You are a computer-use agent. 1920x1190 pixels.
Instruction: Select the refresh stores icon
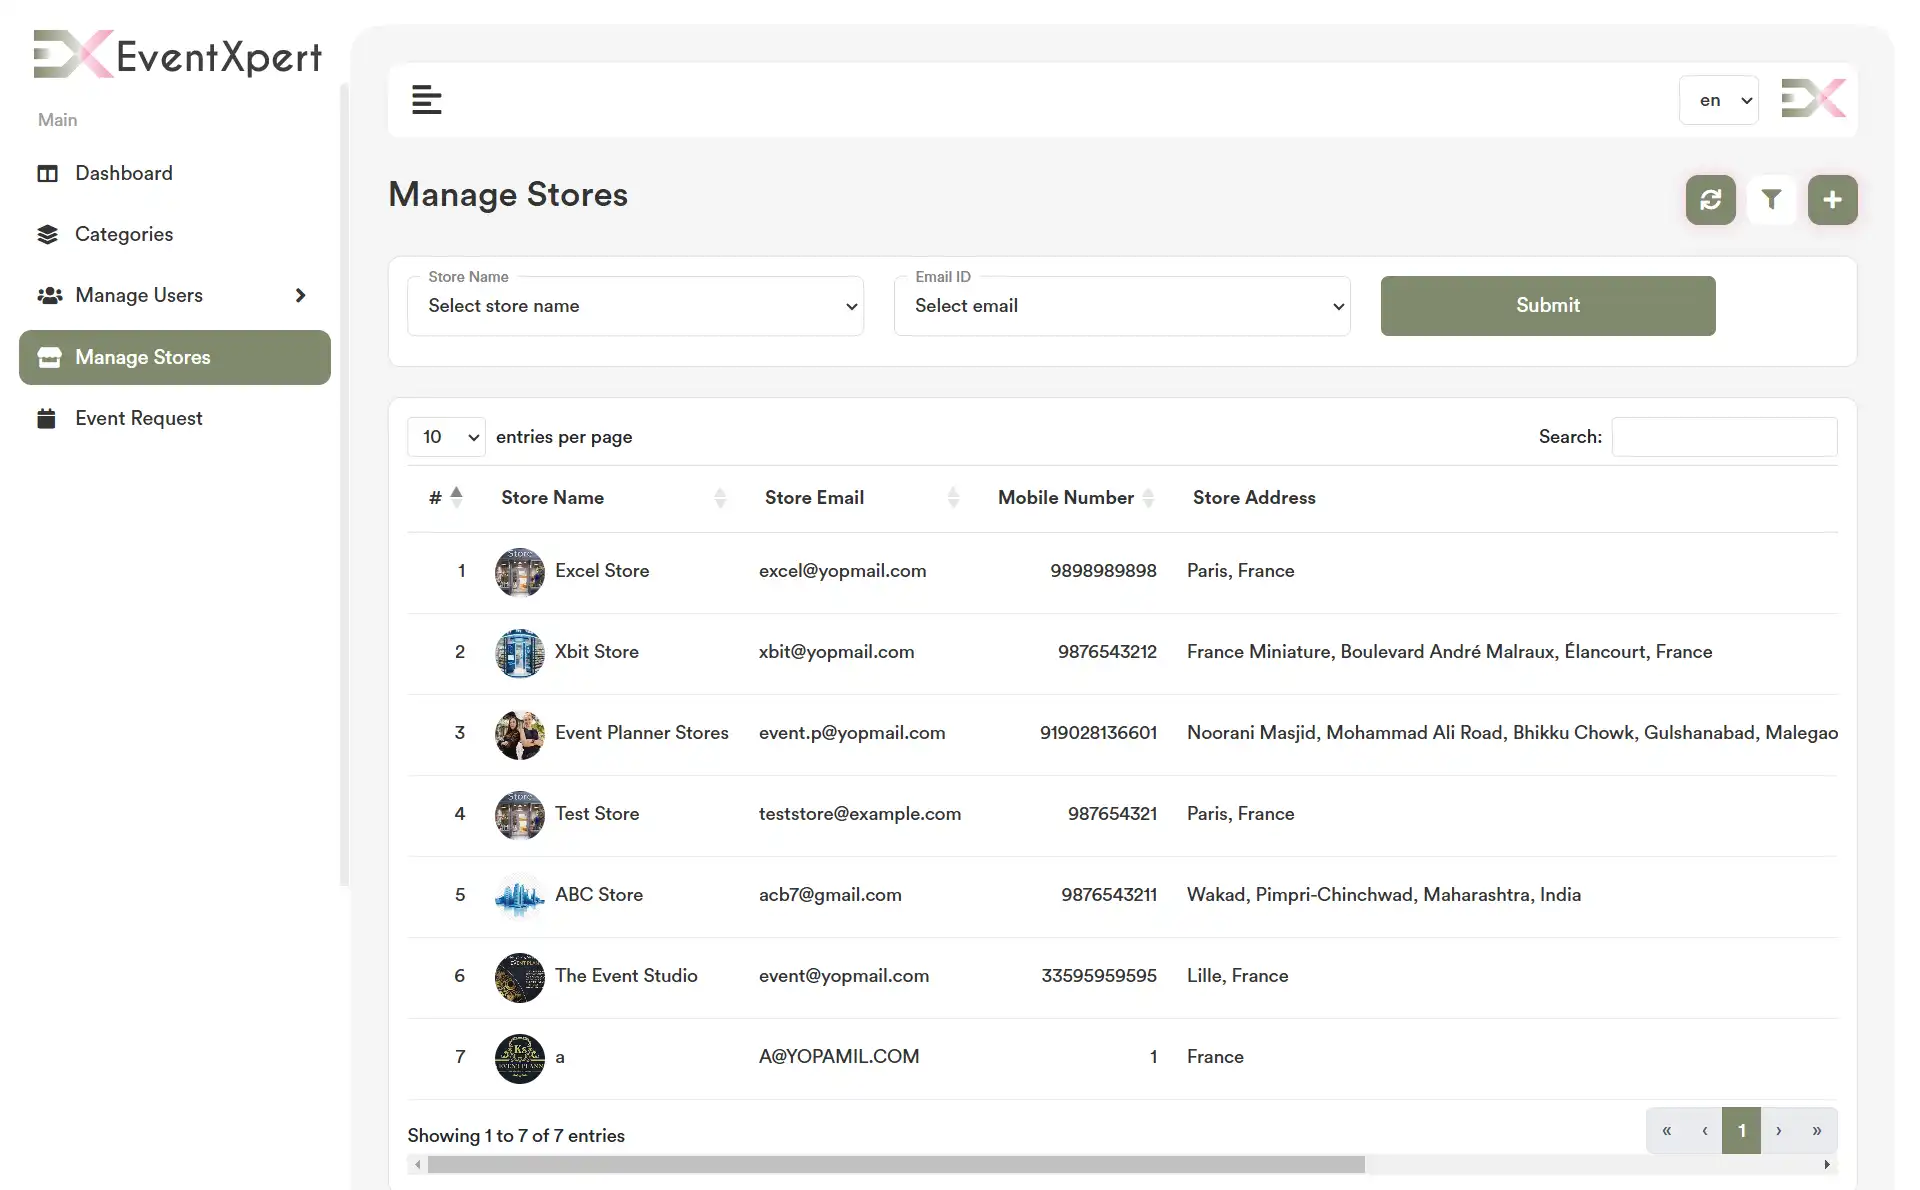(1710, 200)
